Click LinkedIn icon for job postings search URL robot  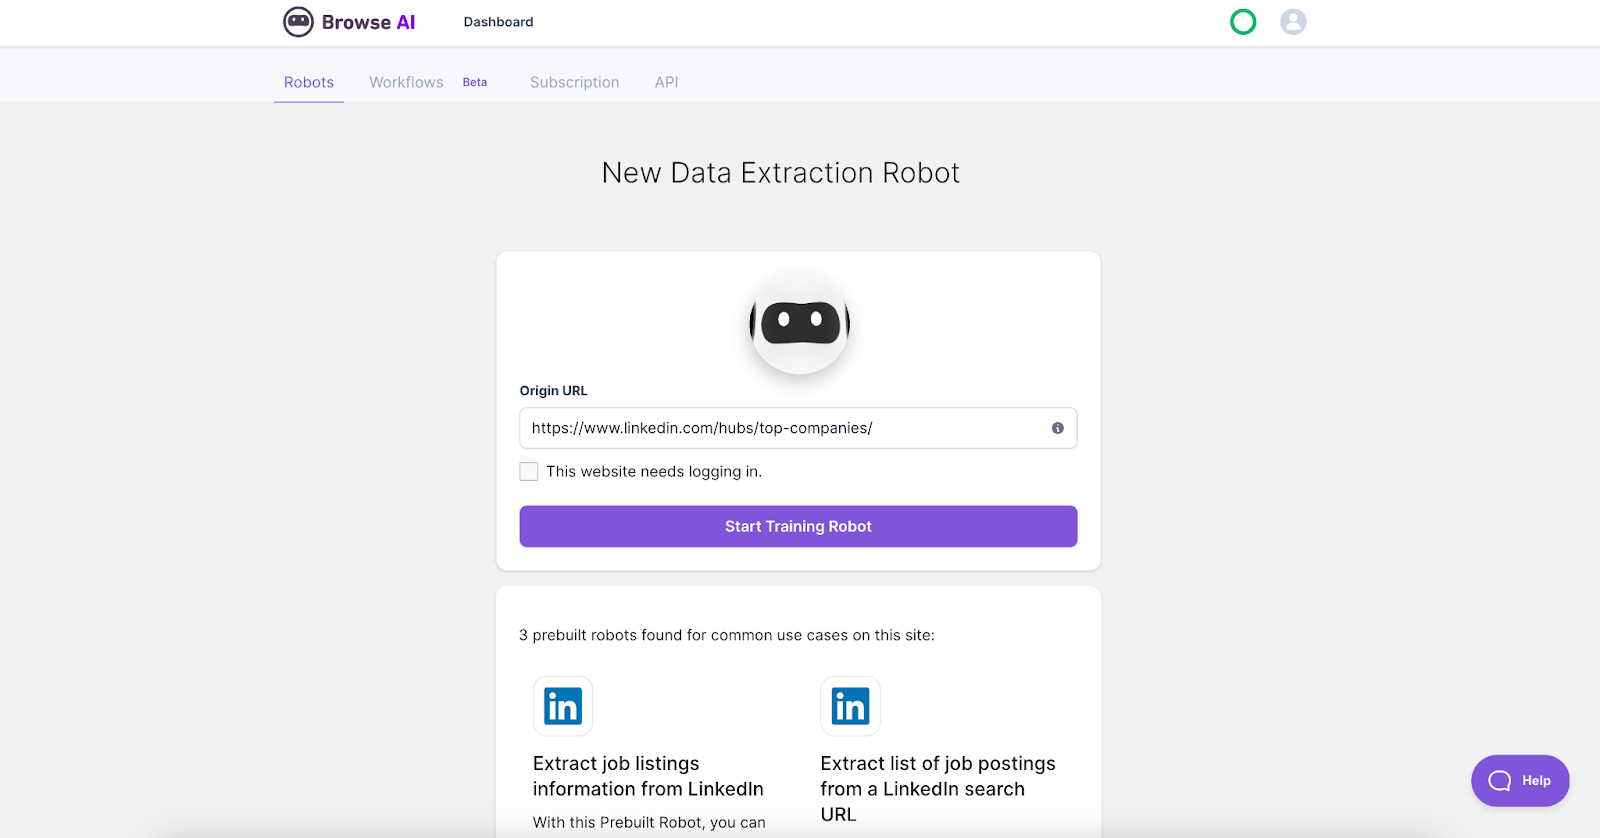pos(850,706)
